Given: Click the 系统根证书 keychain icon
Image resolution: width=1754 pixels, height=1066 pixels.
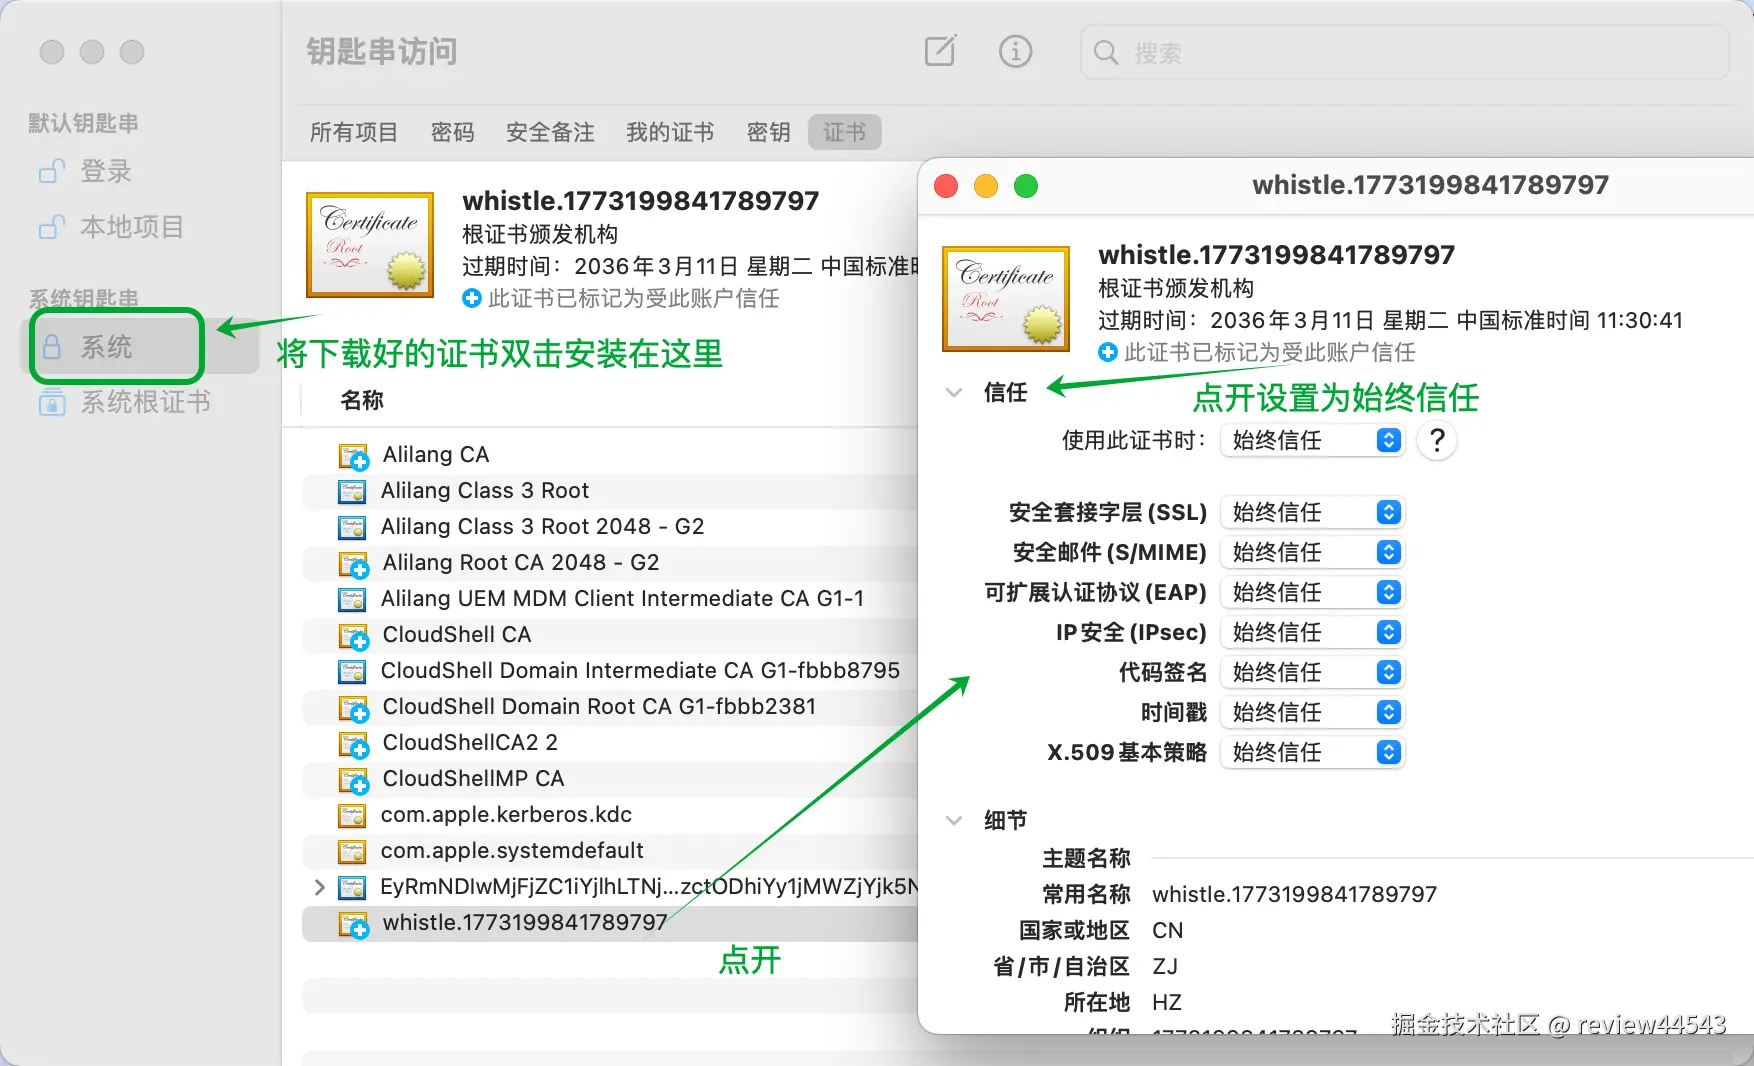Looking at the screenshot, I should [x=52, y=402].
